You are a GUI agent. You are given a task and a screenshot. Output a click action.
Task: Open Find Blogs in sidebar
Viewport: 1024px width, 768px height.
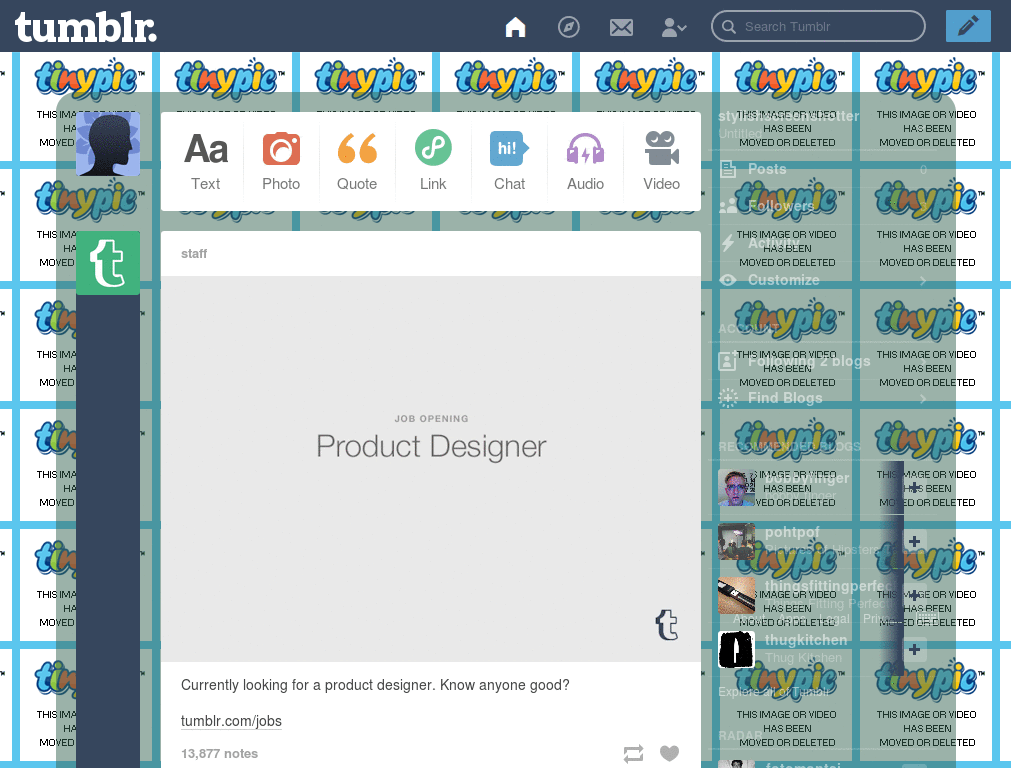(823, 398)
